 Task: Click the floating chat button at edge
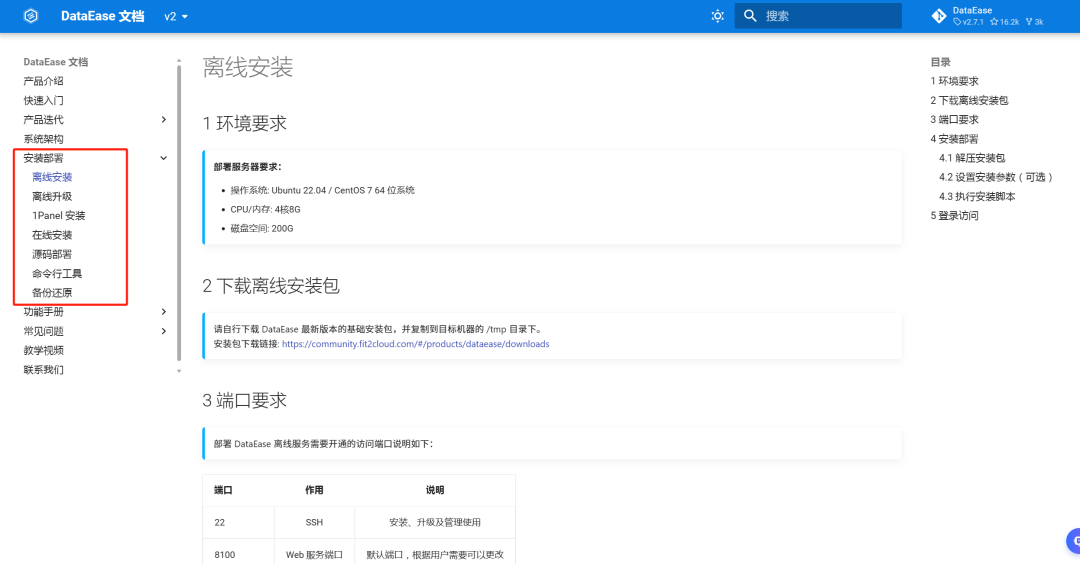coord(1073,541)
